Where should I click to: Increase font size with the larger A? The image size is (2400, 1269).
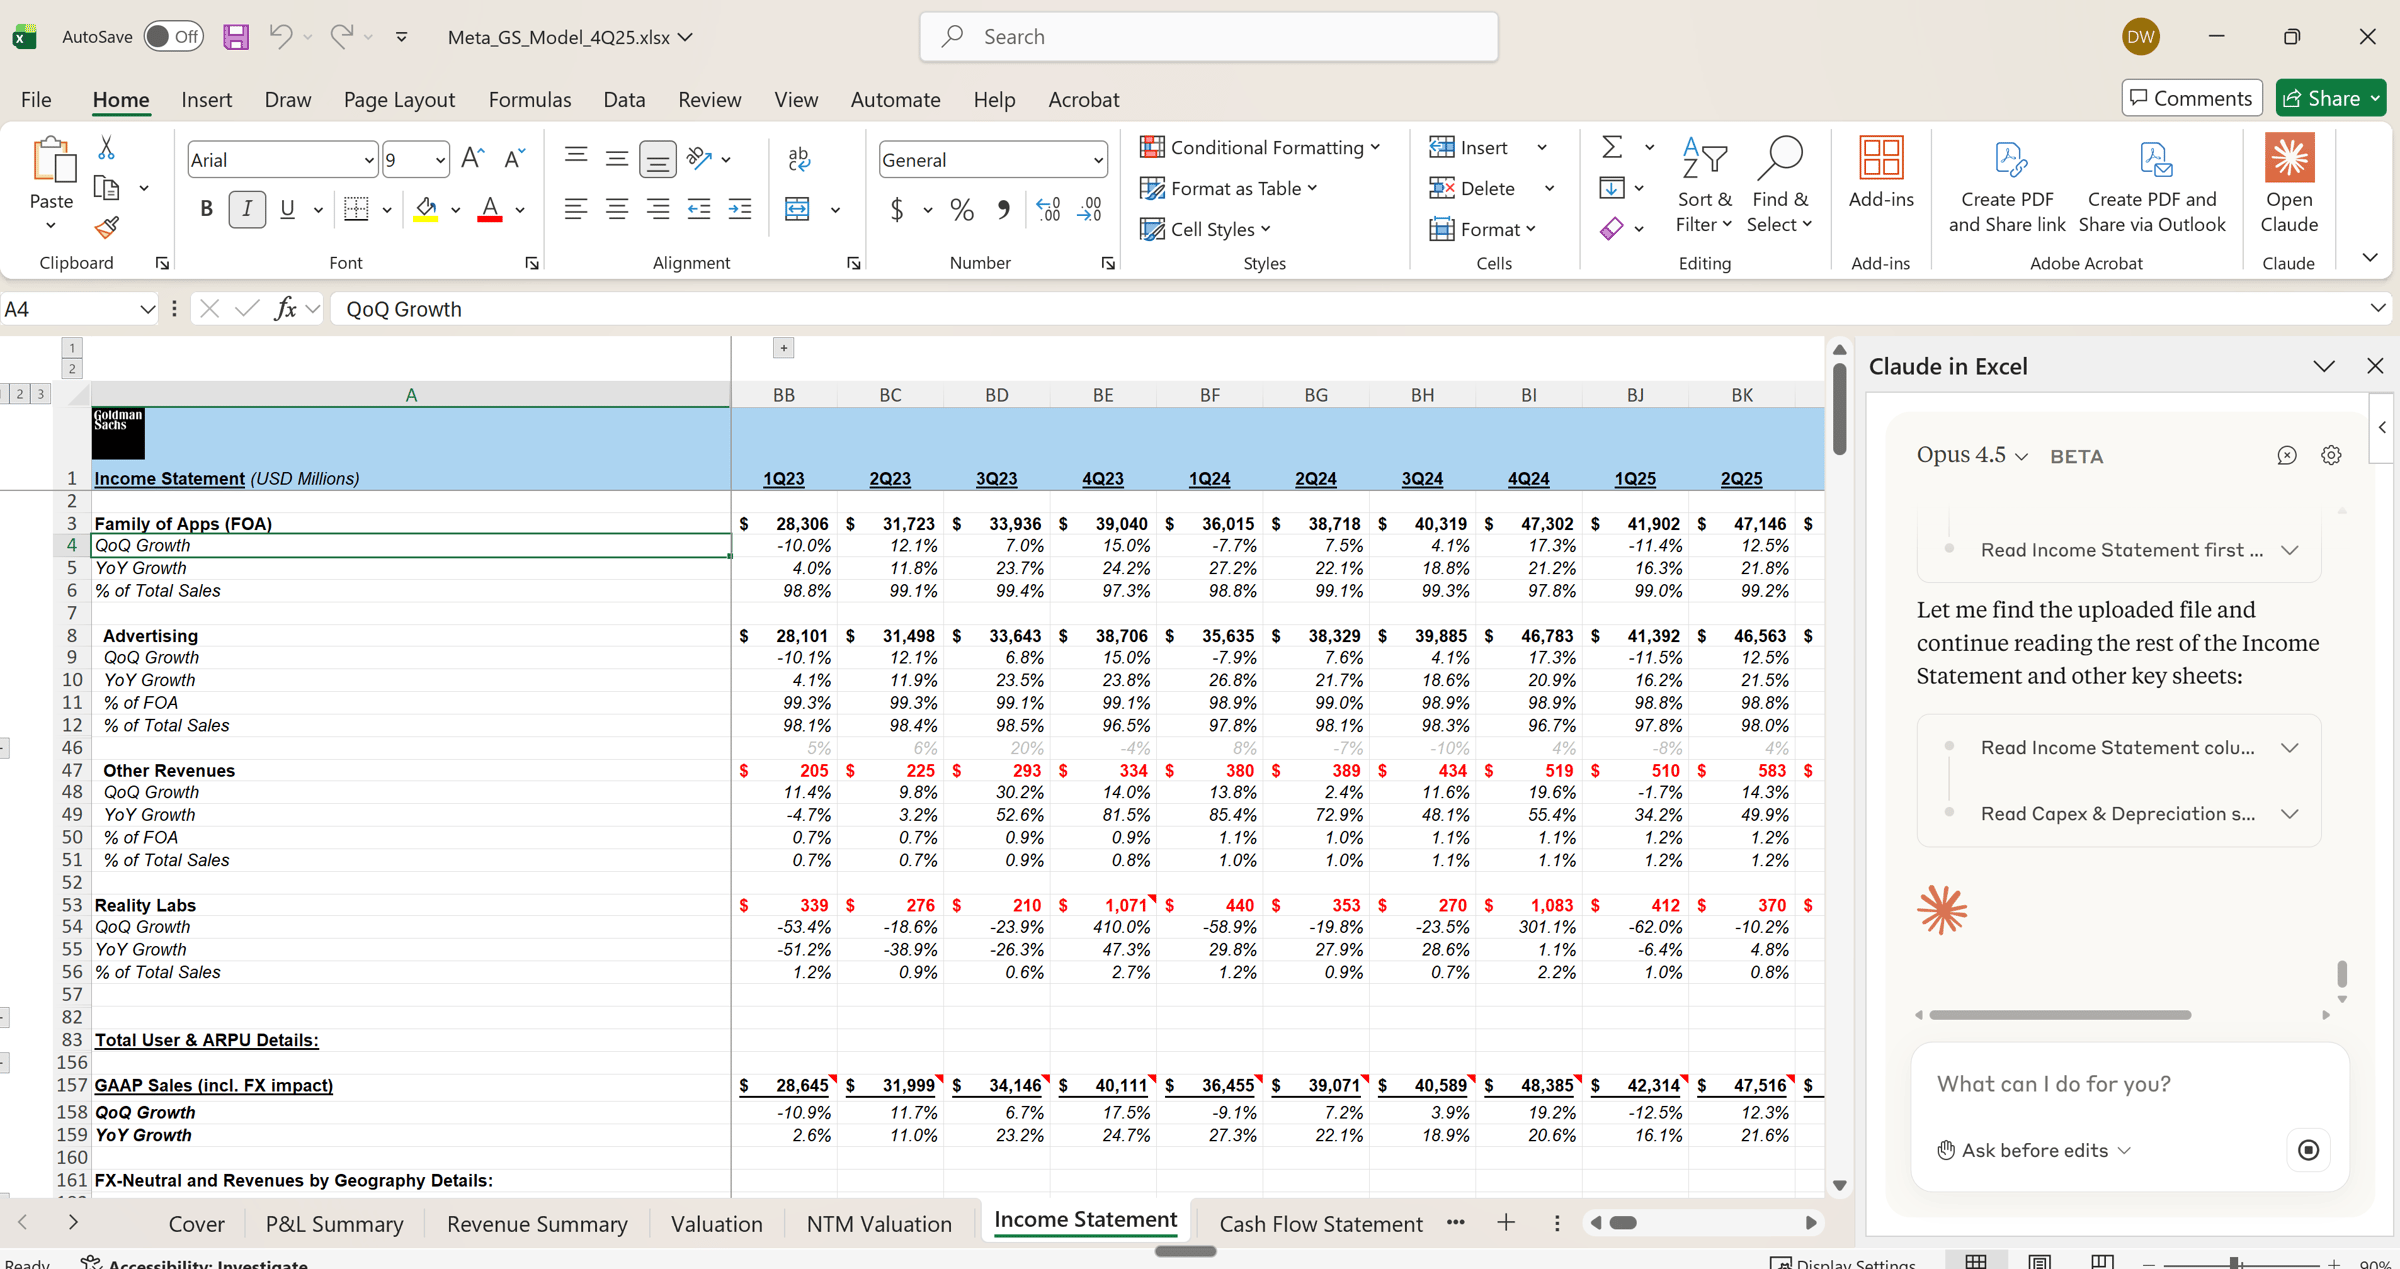pyautogui.click(x=472, y=159)
